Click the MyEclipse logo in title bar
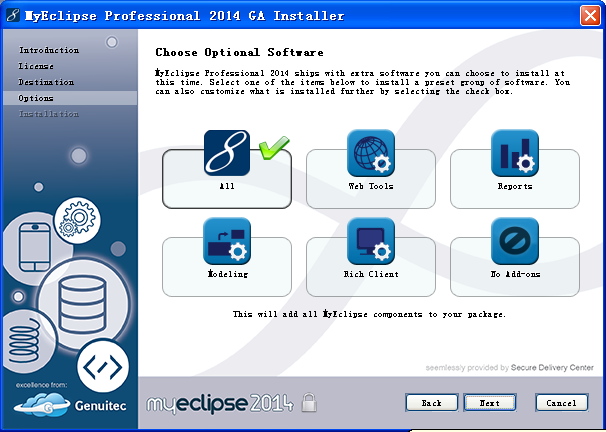 coord(13,15)
